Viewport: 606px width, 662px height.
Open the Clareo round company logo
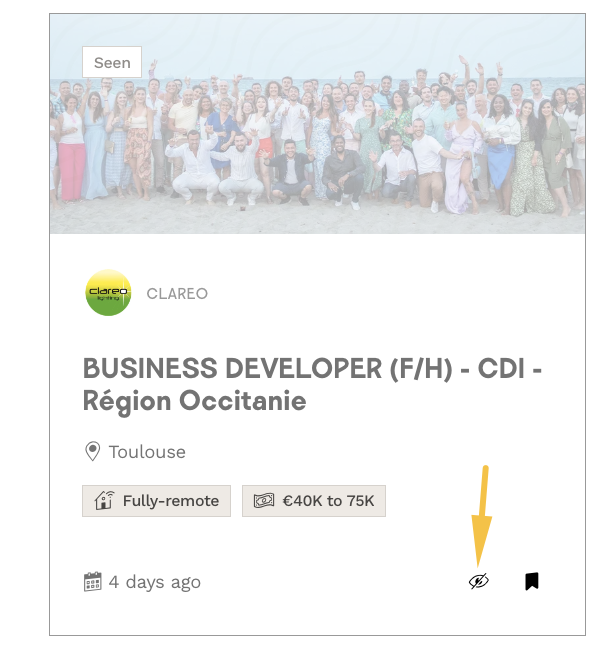click(108, 293)
